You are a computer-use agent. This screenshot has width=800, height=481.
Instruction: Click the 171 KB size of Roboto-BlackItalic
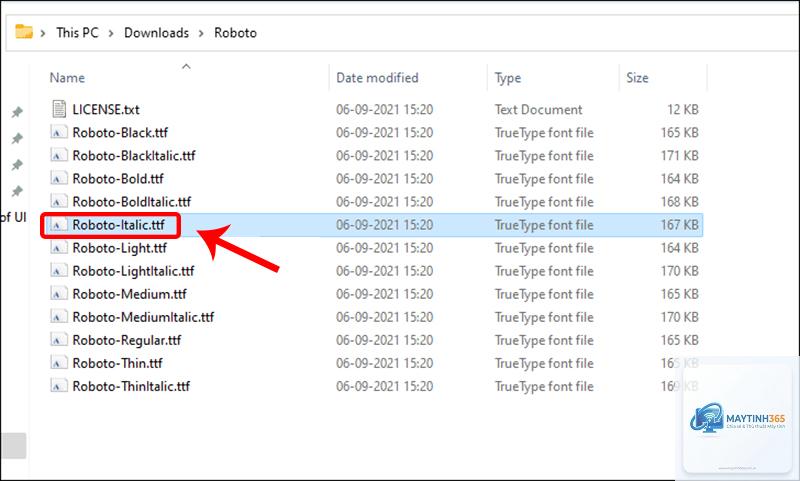click(680, 156)
